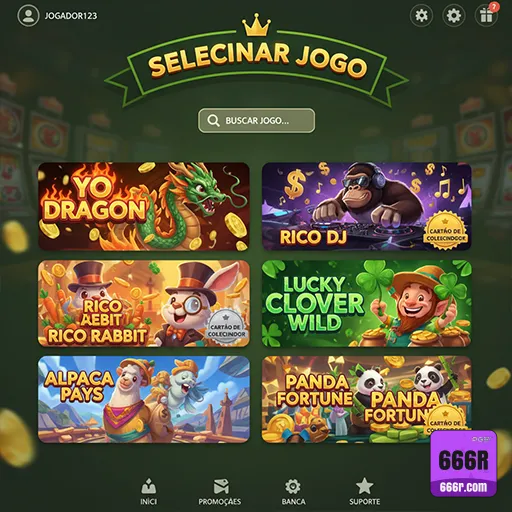This screenshot has height=512, width=512.
Task: Focus the Buscar Jogo search field
Action: click(256, 120)
